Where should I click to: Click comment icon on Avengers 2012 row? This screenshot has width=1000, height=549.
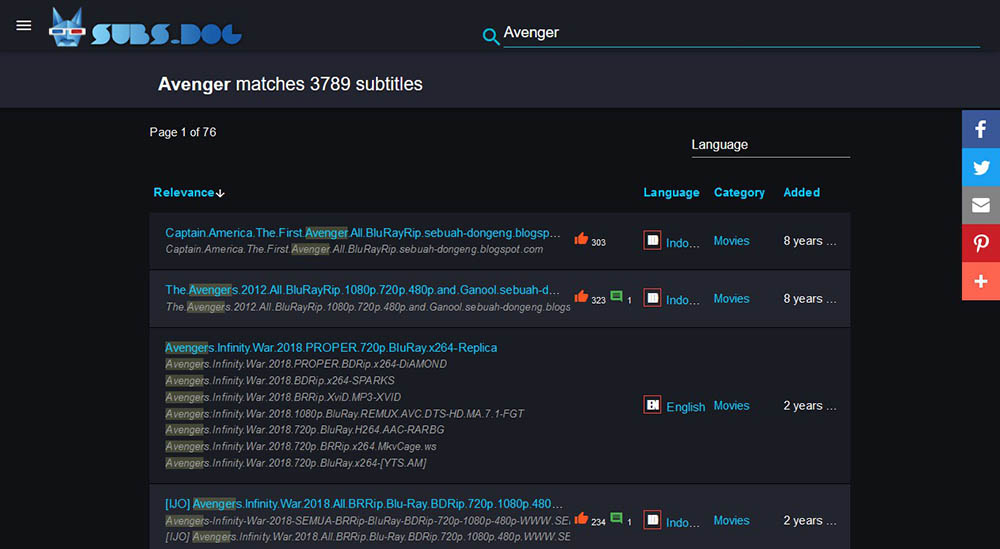click(x=617, y=296)
